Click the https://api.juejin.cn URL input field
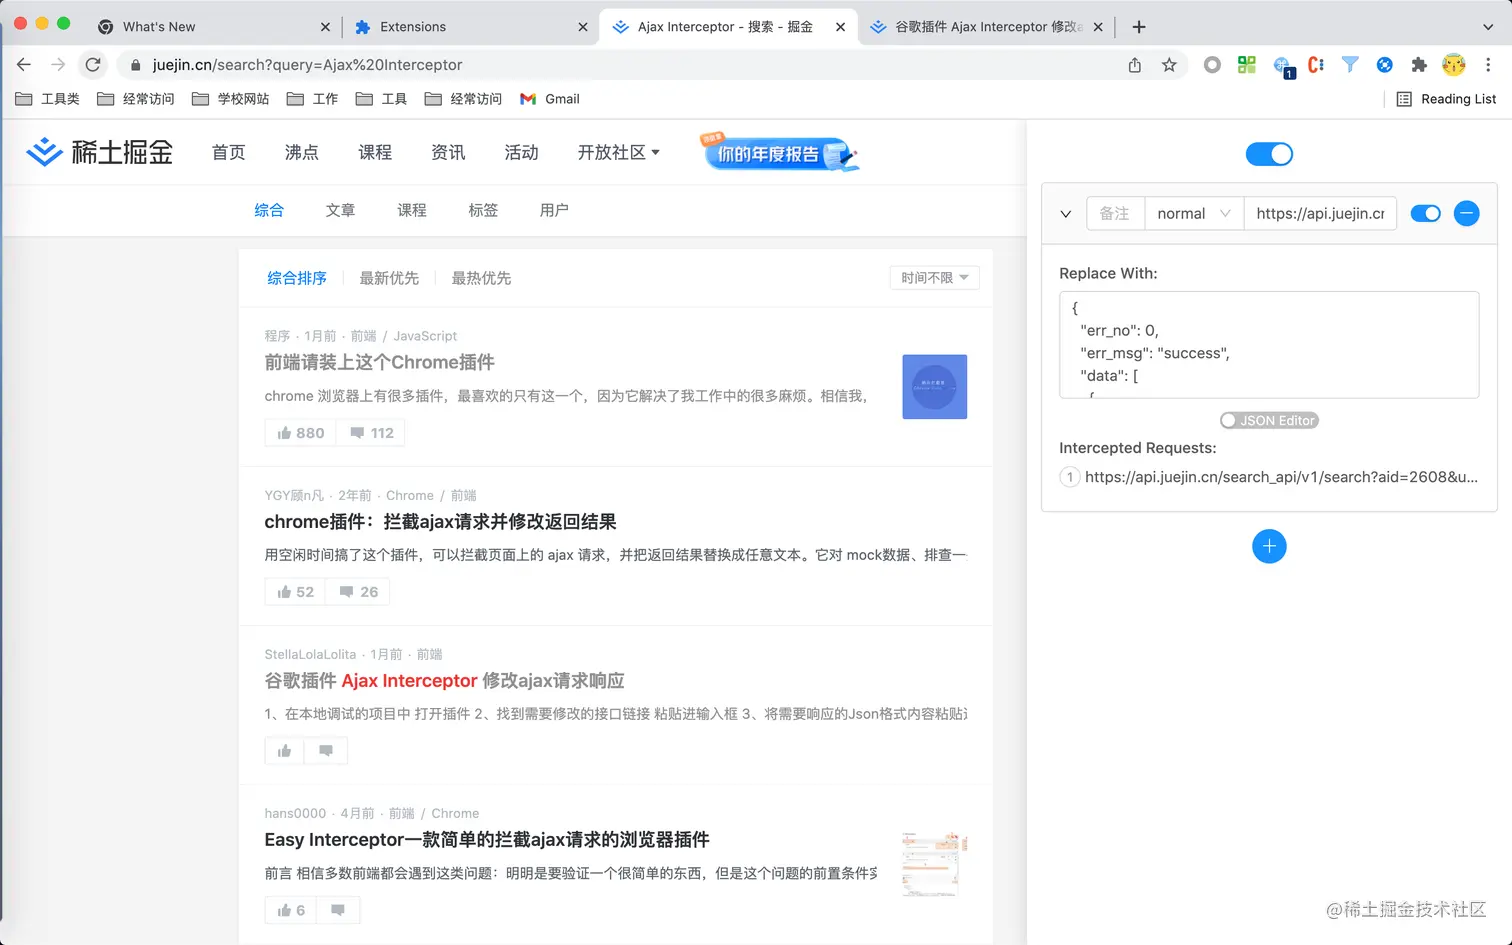The height and width of the screenshot is (945, 1512). point(1320,213)
